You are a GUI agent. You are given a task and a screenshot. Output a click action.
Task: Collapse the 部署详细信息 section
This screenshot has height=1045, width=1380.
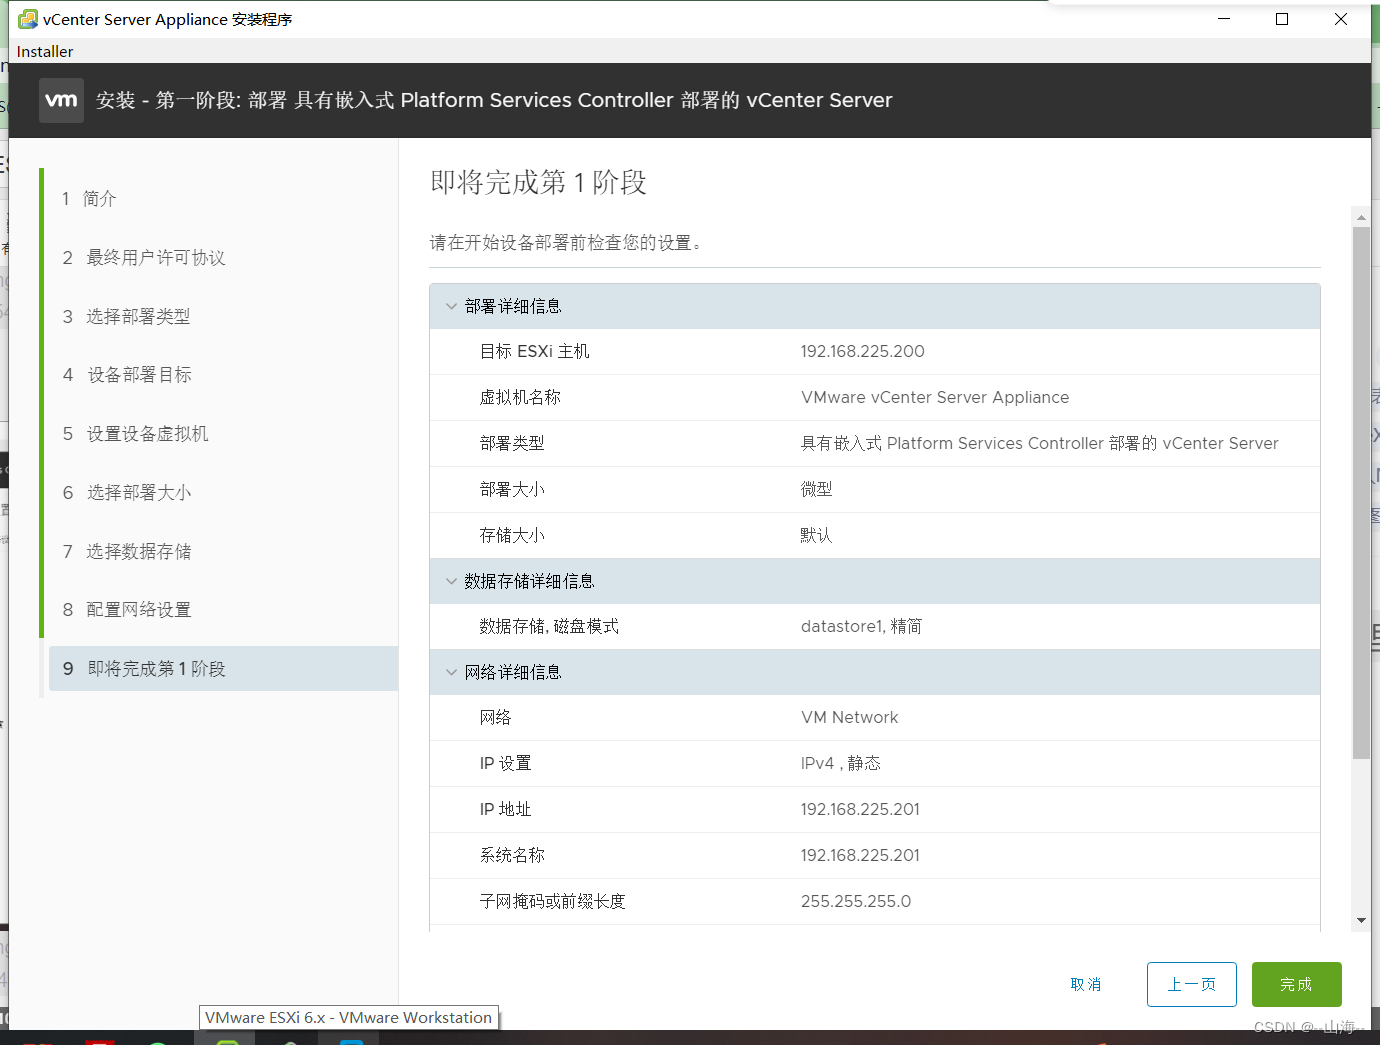(x=451, y=306)
